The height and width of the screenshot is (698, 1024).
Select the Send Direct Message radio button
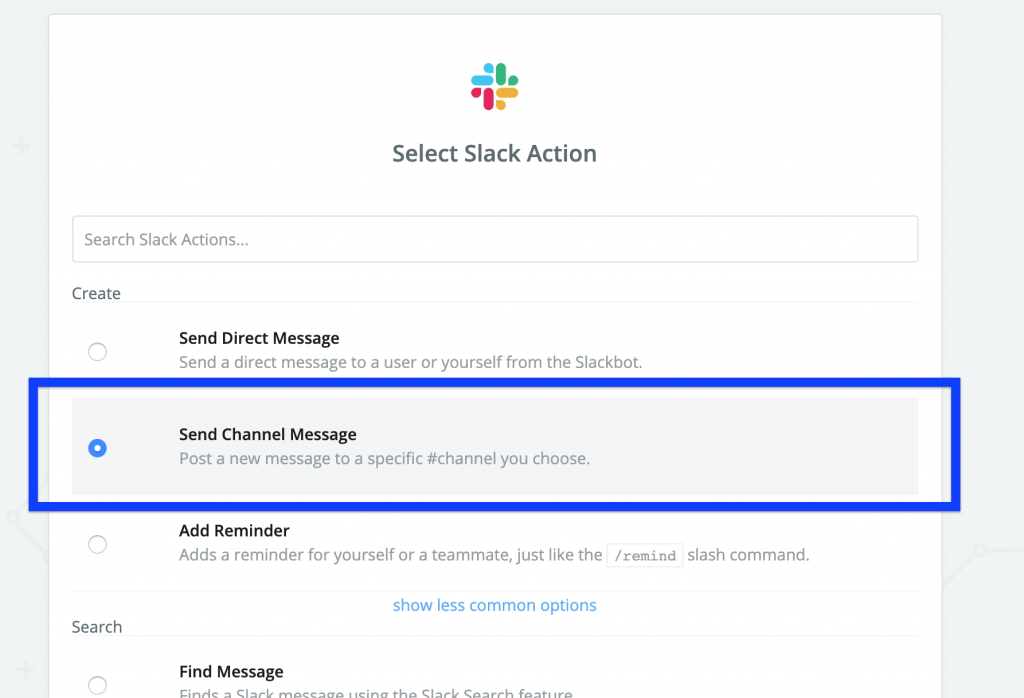(x=97, y=352)
